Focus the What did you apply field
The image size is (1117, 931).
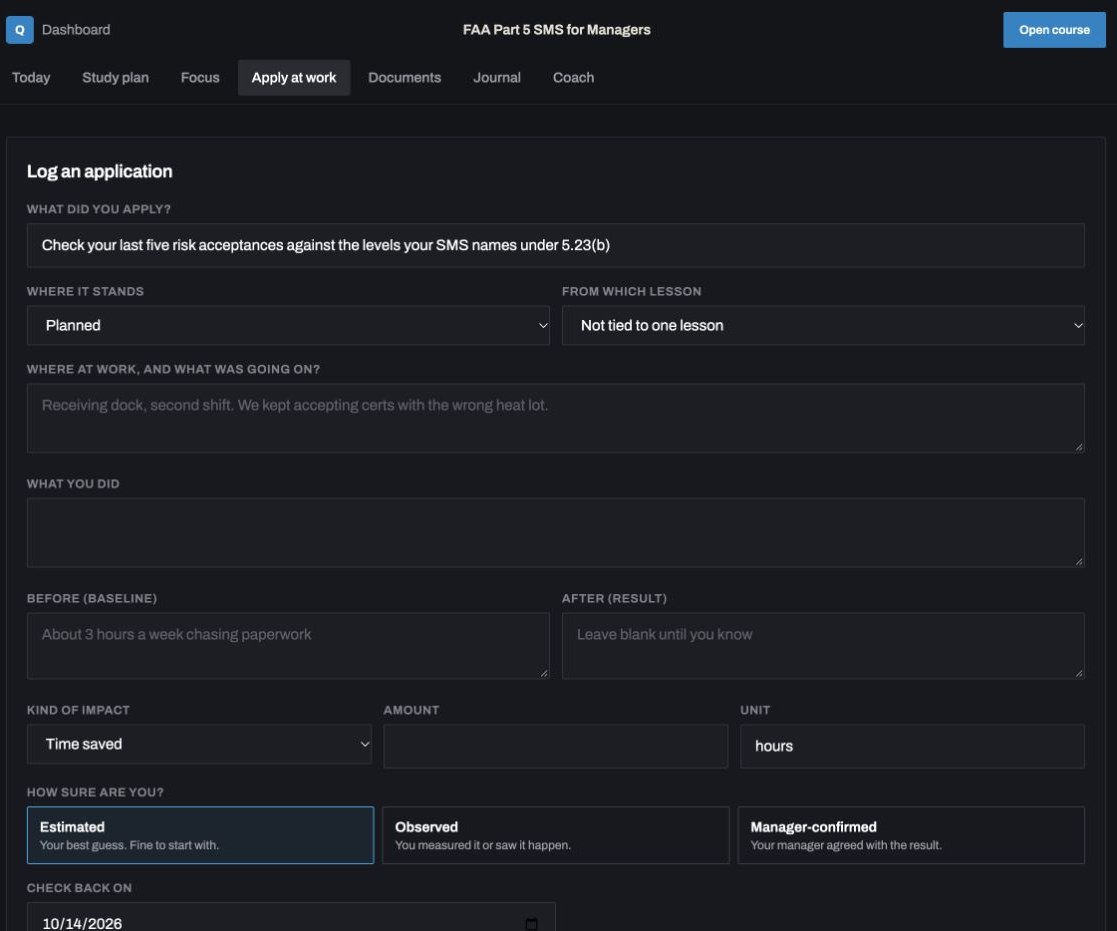pos(556,246)
